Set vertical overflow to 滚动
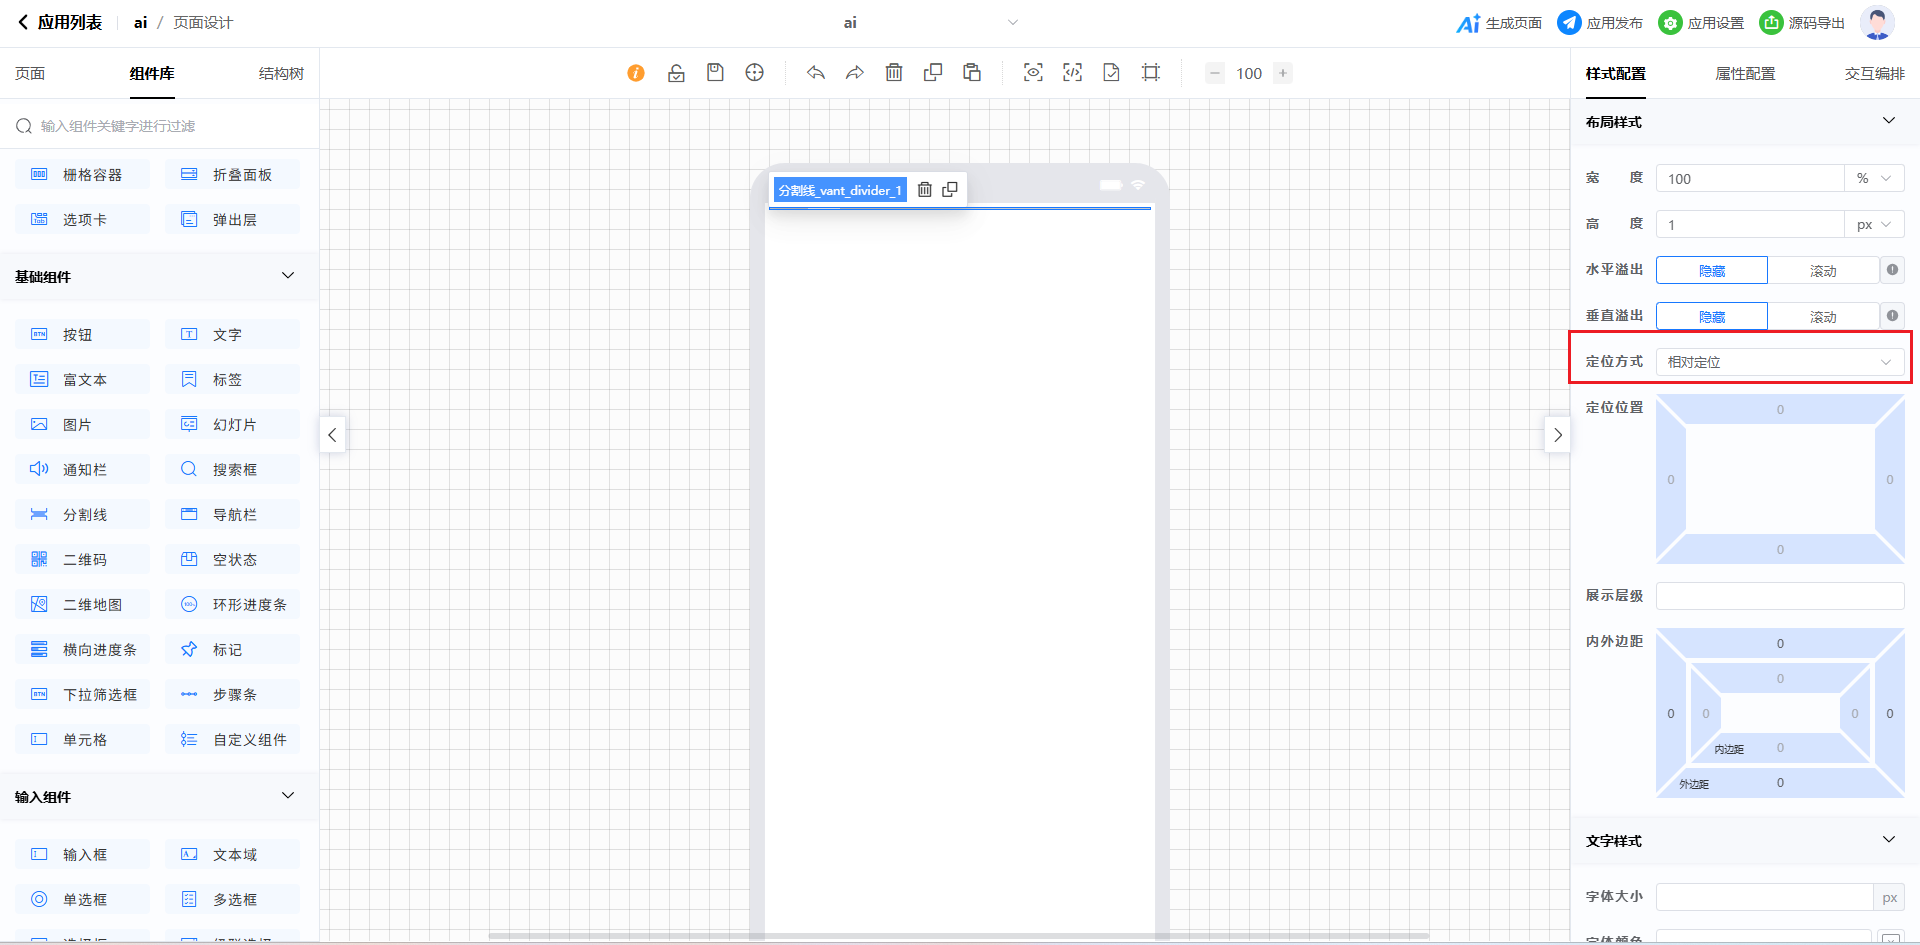The width and height of the screenshot is (1920, 945). click(1823, 317)
